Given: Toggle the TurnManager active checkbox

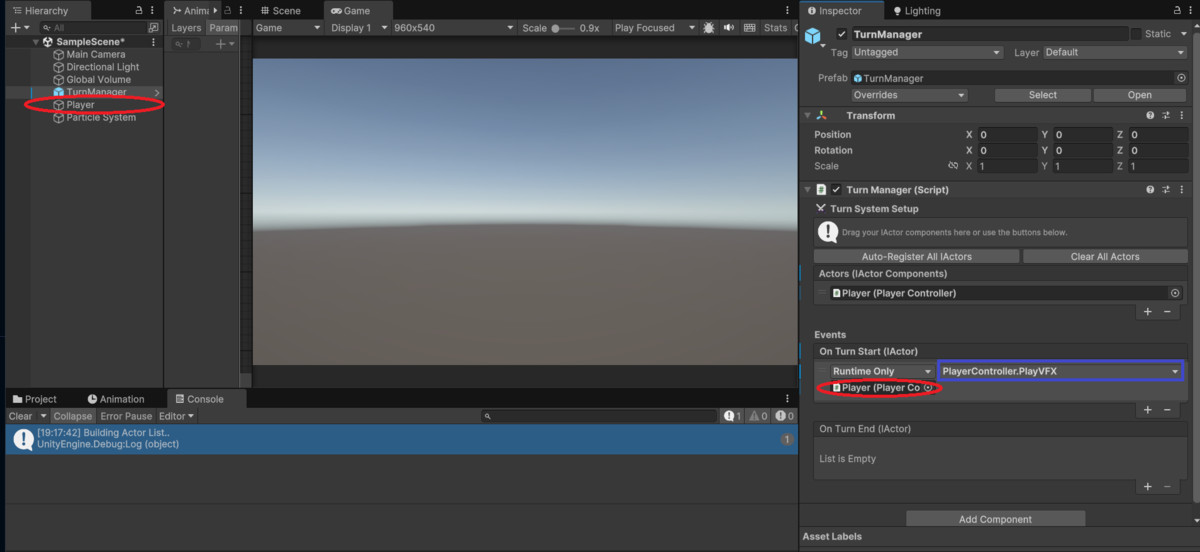Looking at the screenshot, I should 842,34.
